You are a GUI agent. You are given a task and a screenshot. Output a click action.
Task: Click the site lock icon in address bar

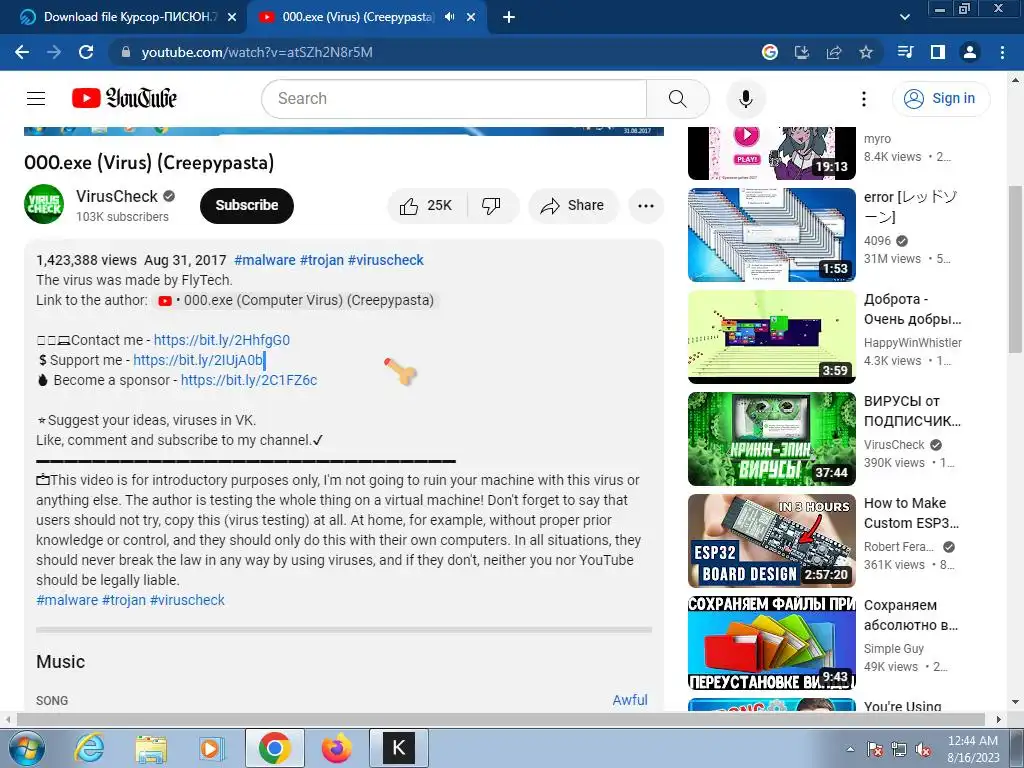coord(126,52)
